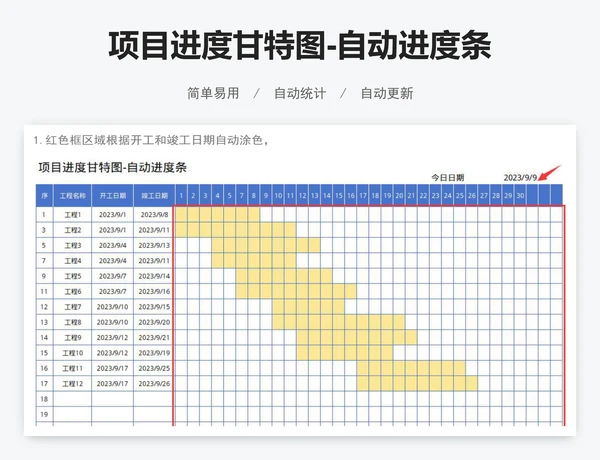
Task: Select the 工程7 name cell
Action: [x=72, y=307]
